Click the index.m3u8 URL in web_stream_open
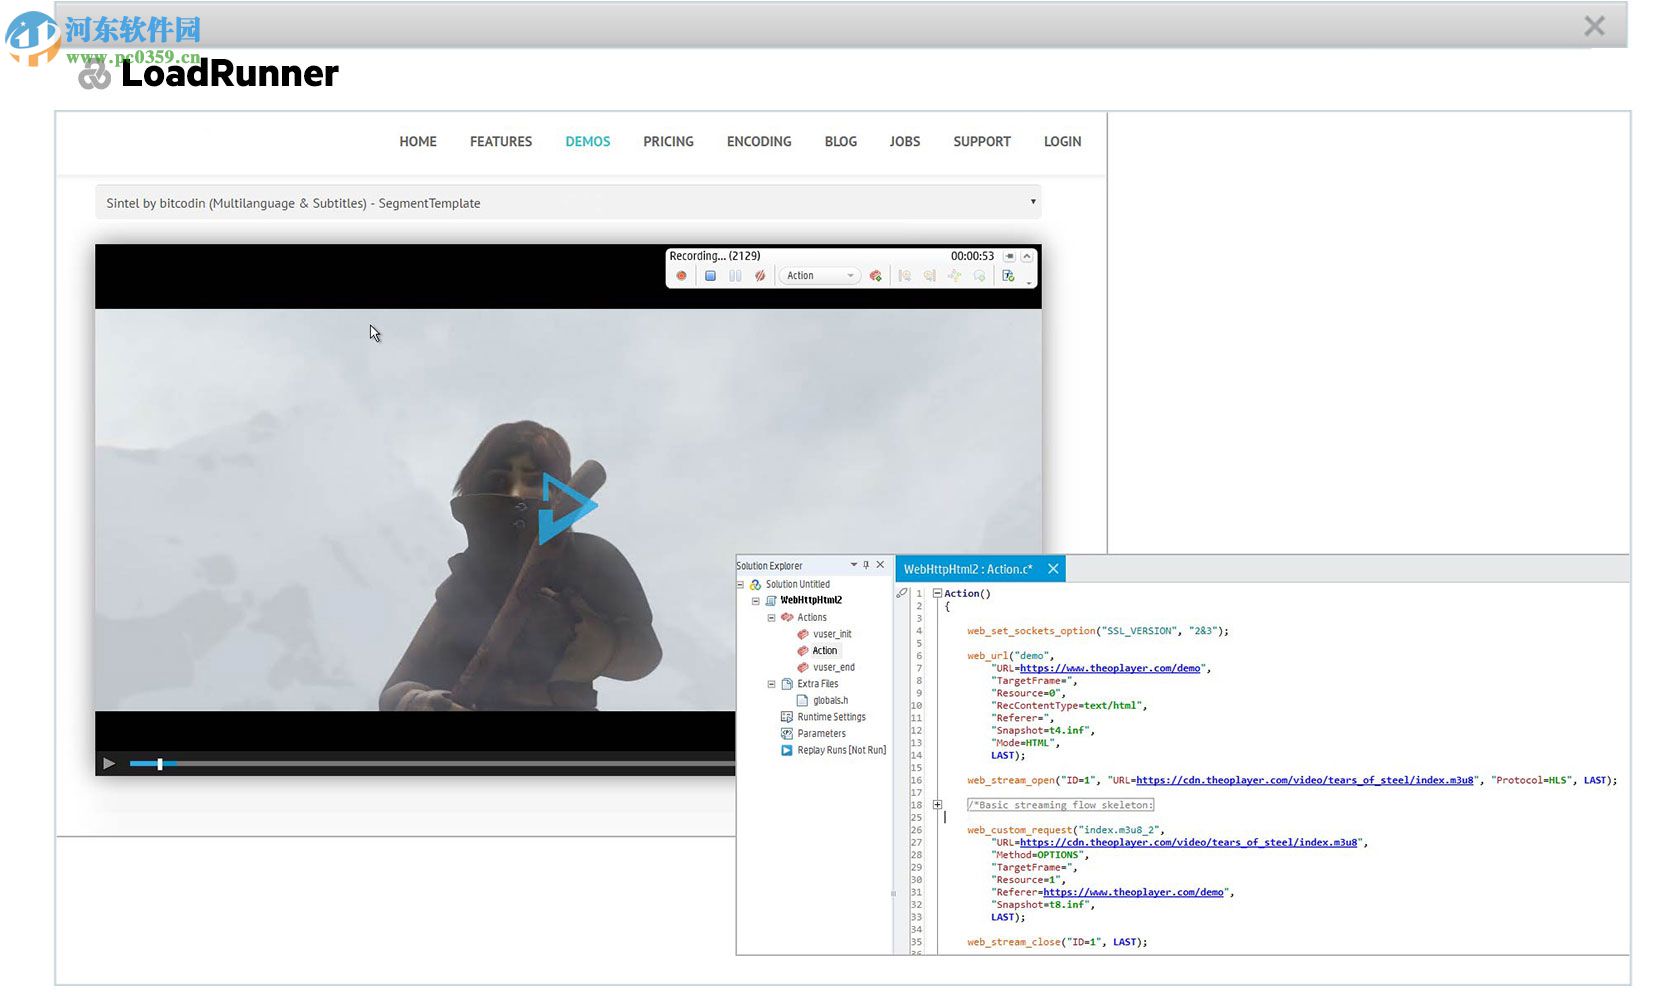Image resolution: width=1680 pixels, height=1000 pixels. point(1305,781)
